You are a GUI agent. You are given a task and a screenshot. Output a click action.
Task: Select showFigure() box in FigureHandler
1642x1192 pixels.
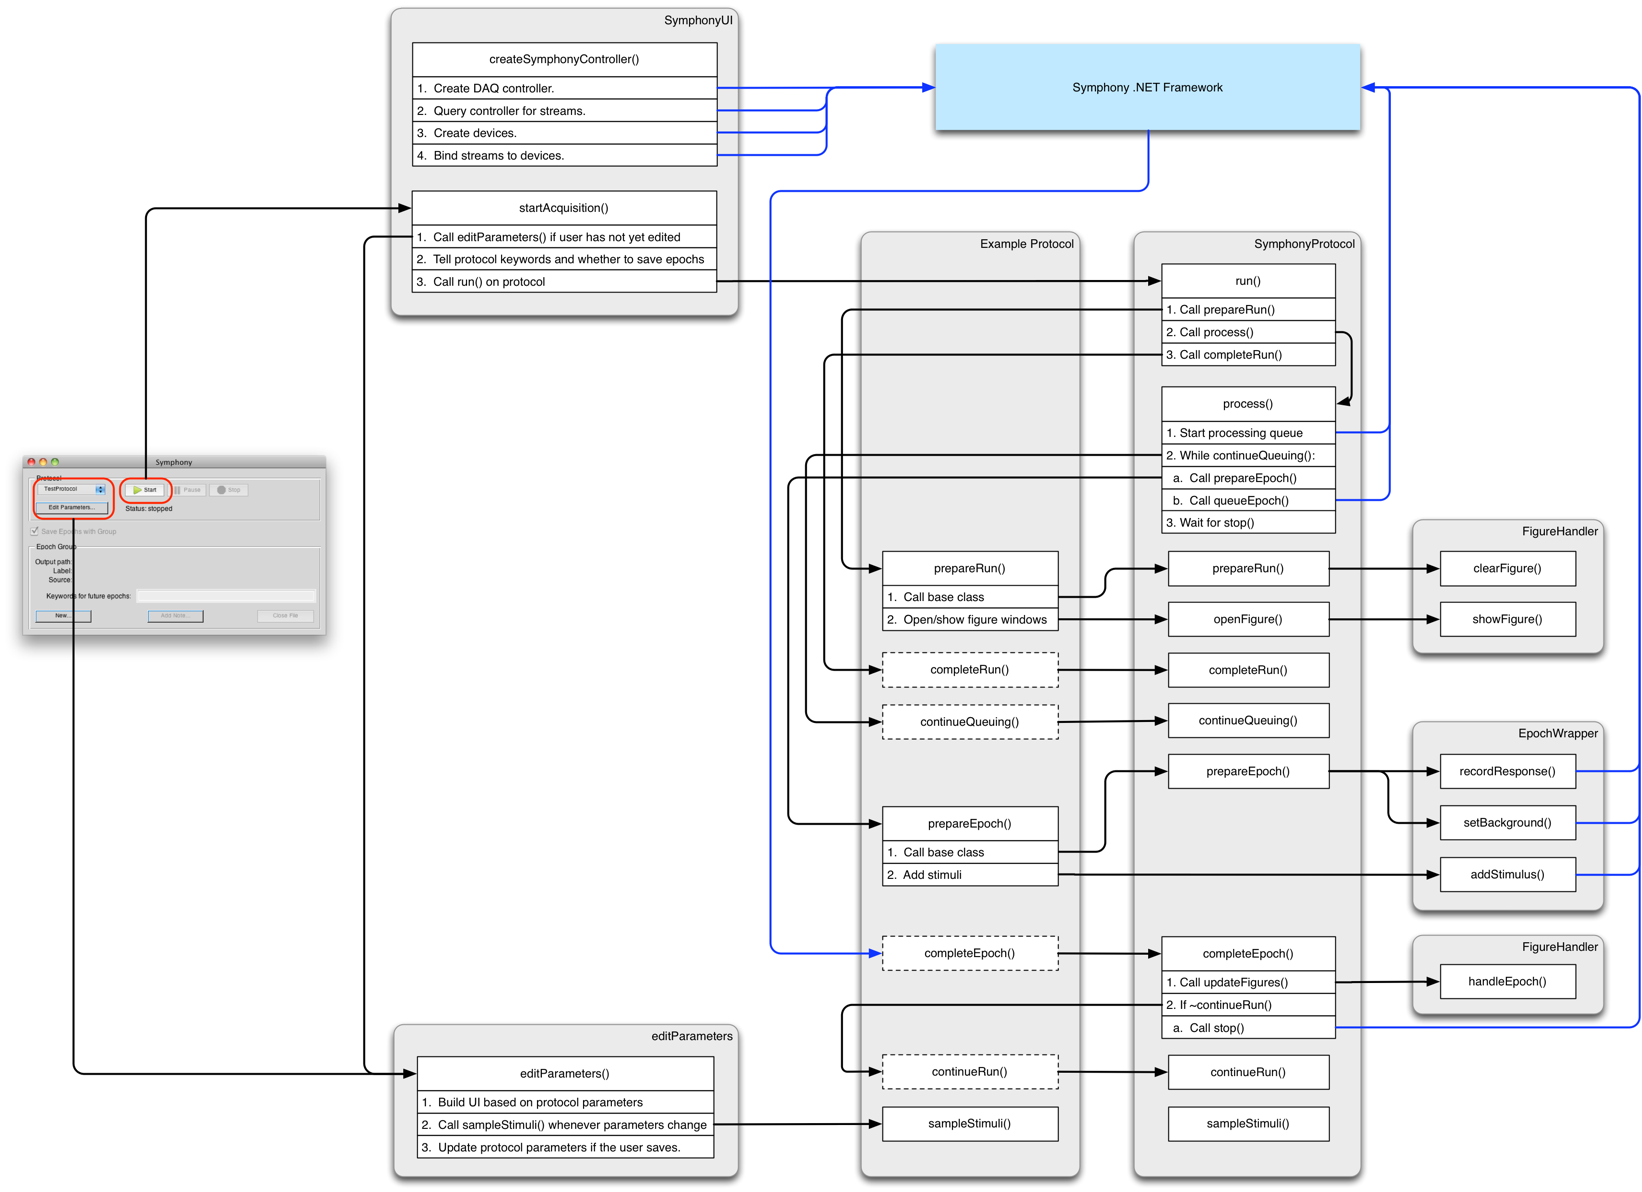tap(1508, 619)
